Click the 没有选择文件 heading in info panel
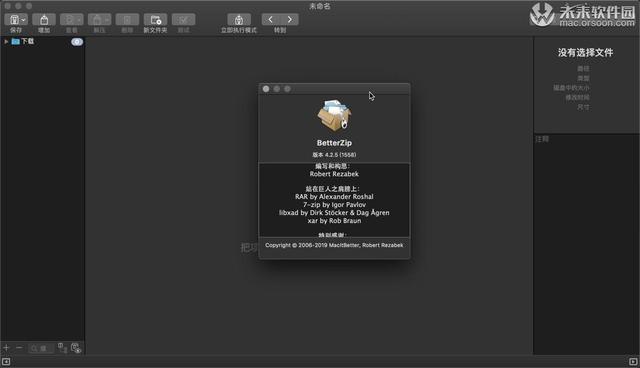 coord(586,53)
